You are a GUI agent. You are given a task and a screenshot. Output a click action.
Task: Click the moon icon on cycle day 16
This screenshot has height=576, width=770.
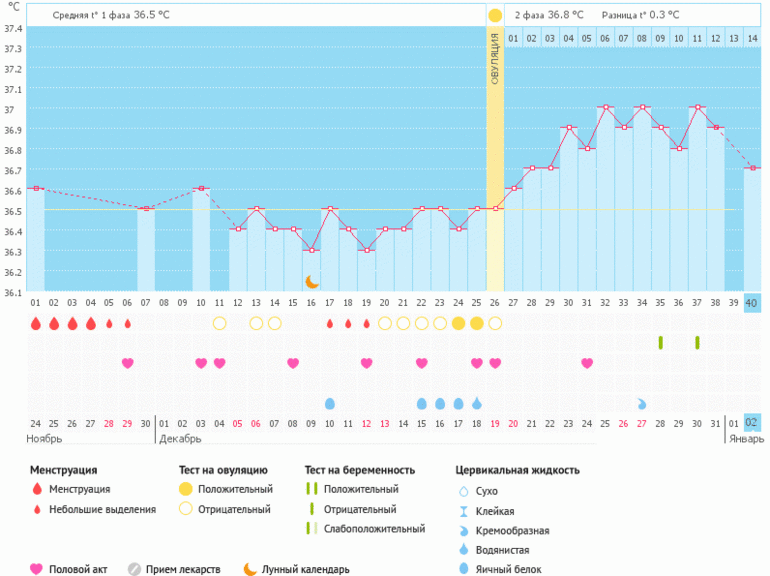tap(311, 282)
